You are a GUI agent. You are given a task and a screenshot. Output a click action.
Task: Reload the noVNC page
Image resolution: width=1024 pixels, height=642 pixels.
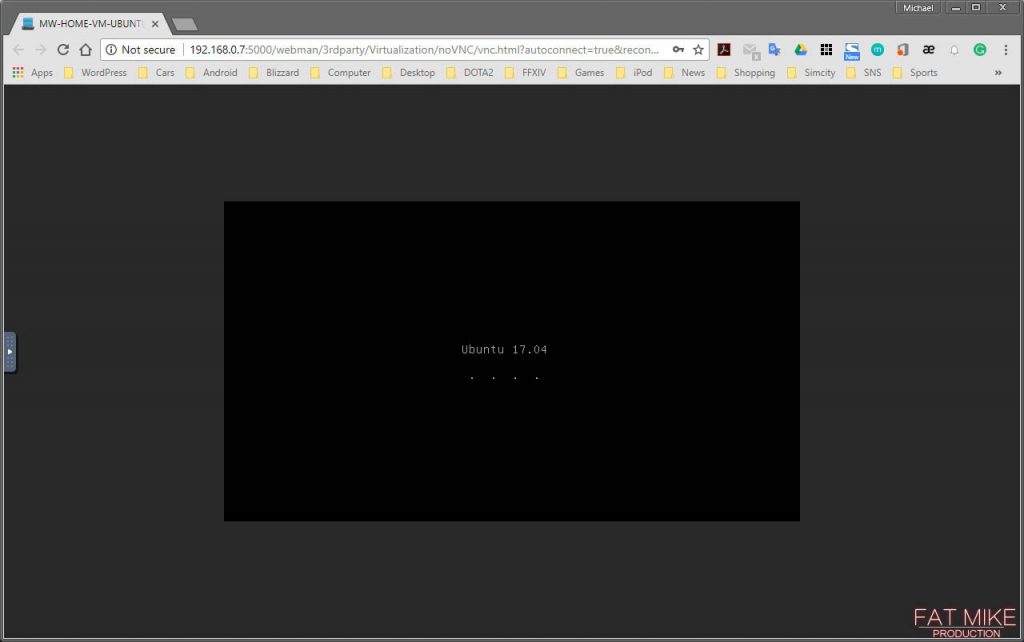click(x=63, y=50)
